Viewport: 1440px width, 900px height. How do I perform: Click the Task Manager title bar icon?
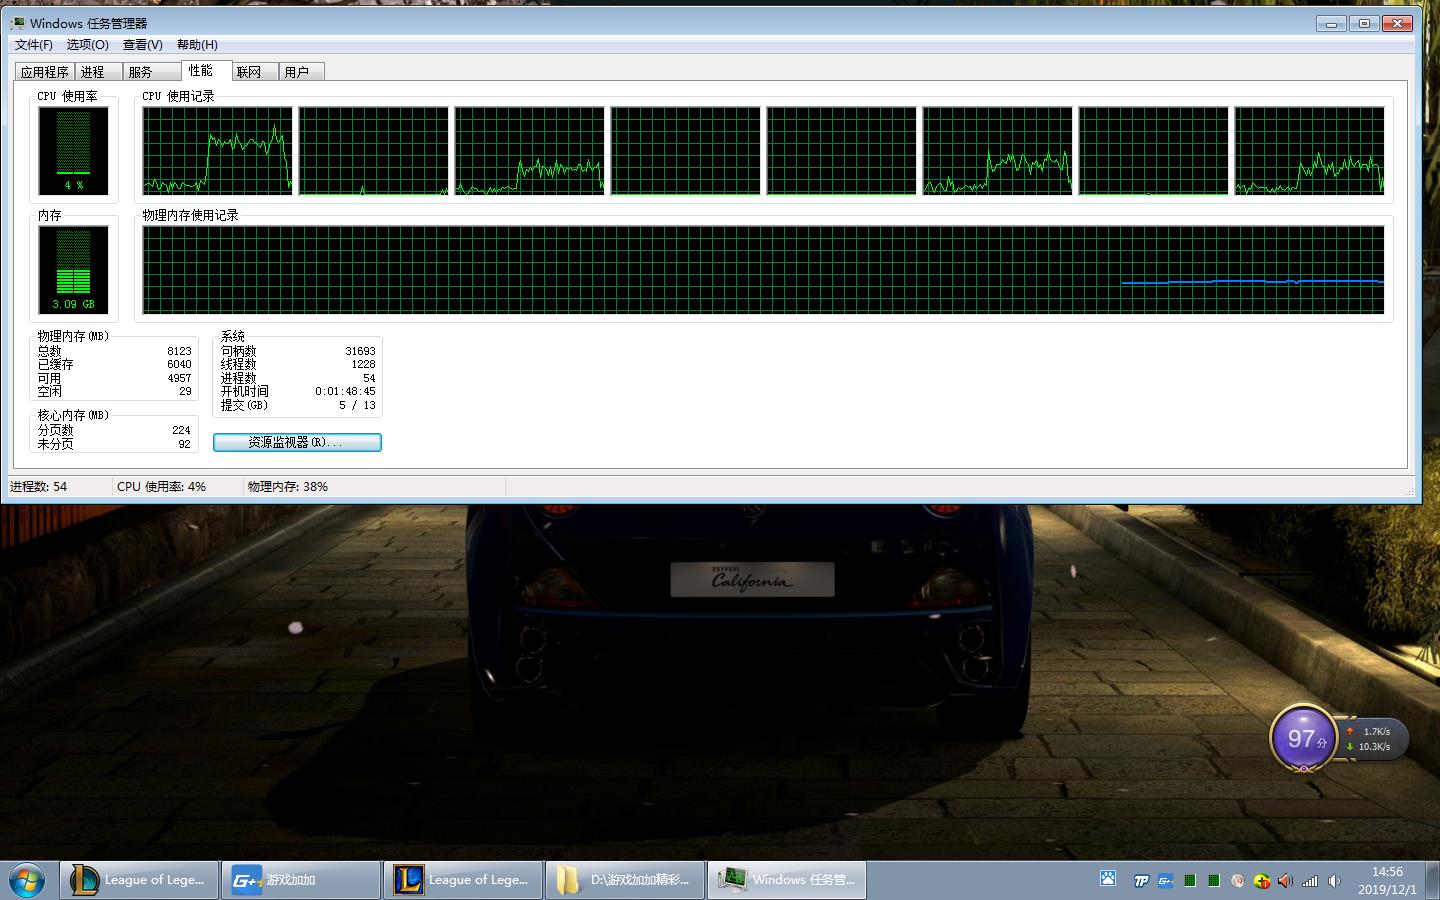pyautogui.click(x=18, y=23)
